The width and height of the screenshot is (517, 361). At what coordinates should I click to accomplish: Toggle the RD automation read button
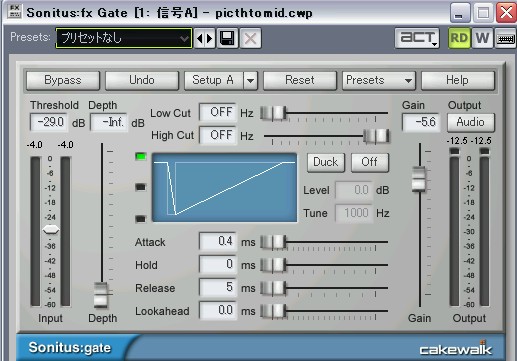tap(459, 38)
